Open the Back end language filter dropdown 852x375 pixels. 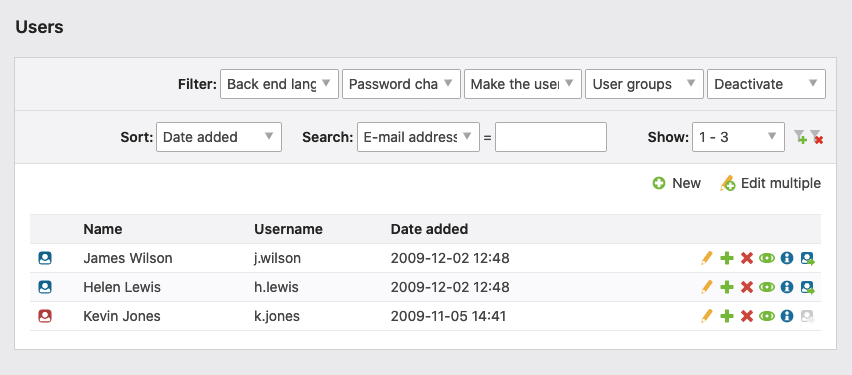[279, 84]
